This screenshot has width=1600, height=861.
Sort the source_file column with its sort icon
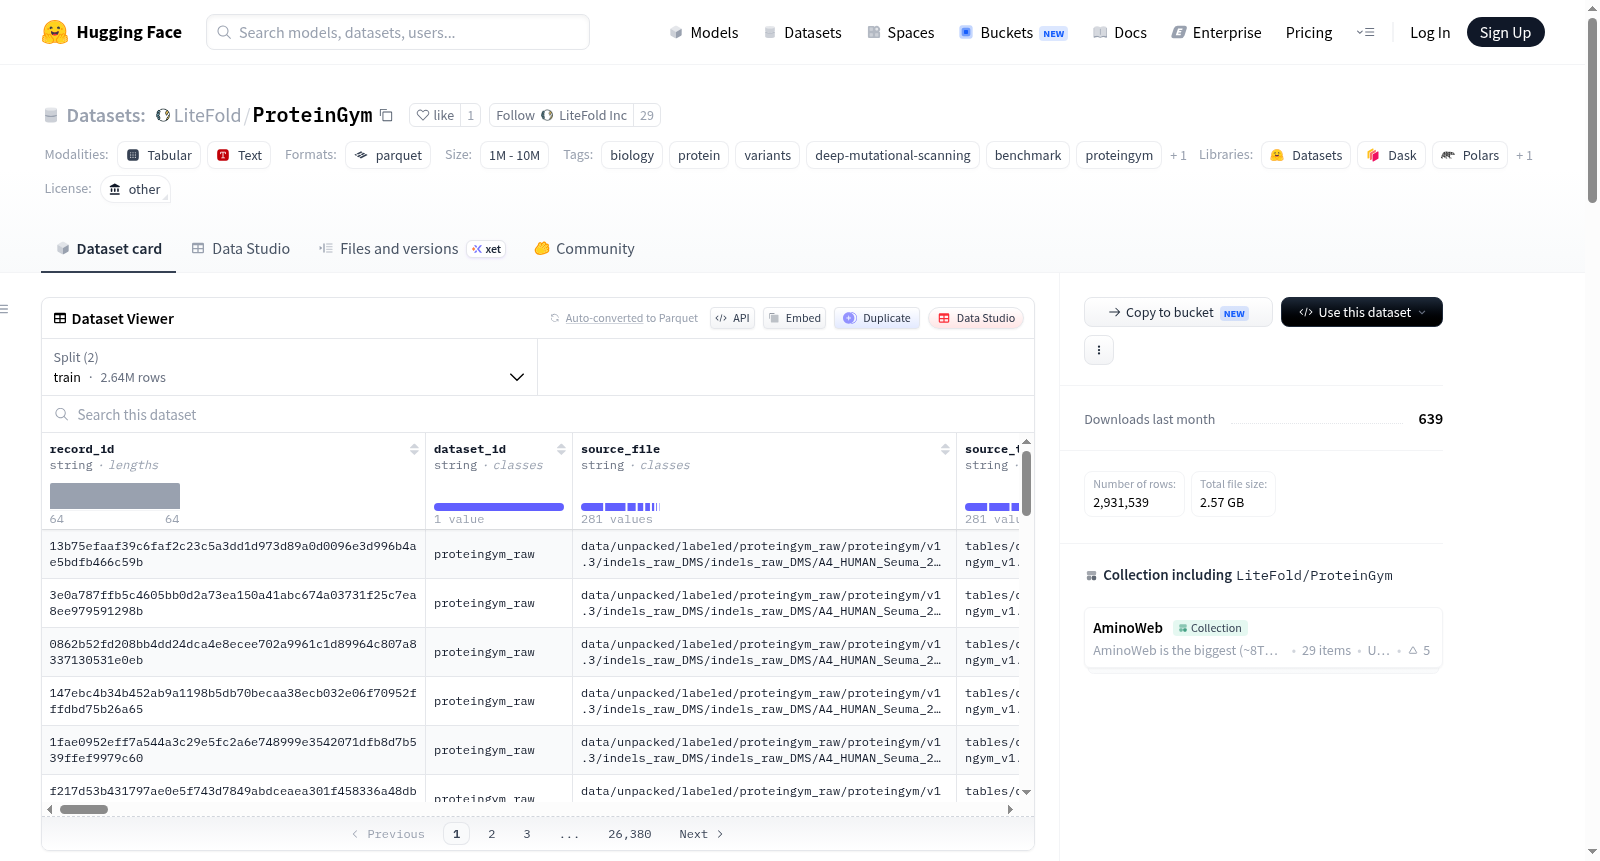point(945,449)
